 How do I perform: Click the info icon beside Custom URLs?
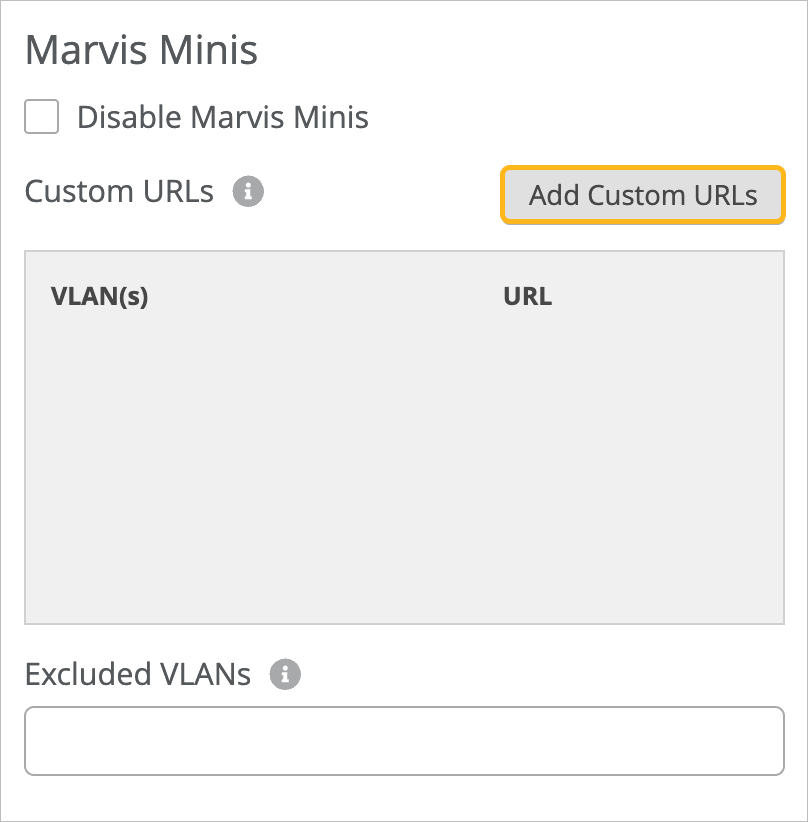248,191
